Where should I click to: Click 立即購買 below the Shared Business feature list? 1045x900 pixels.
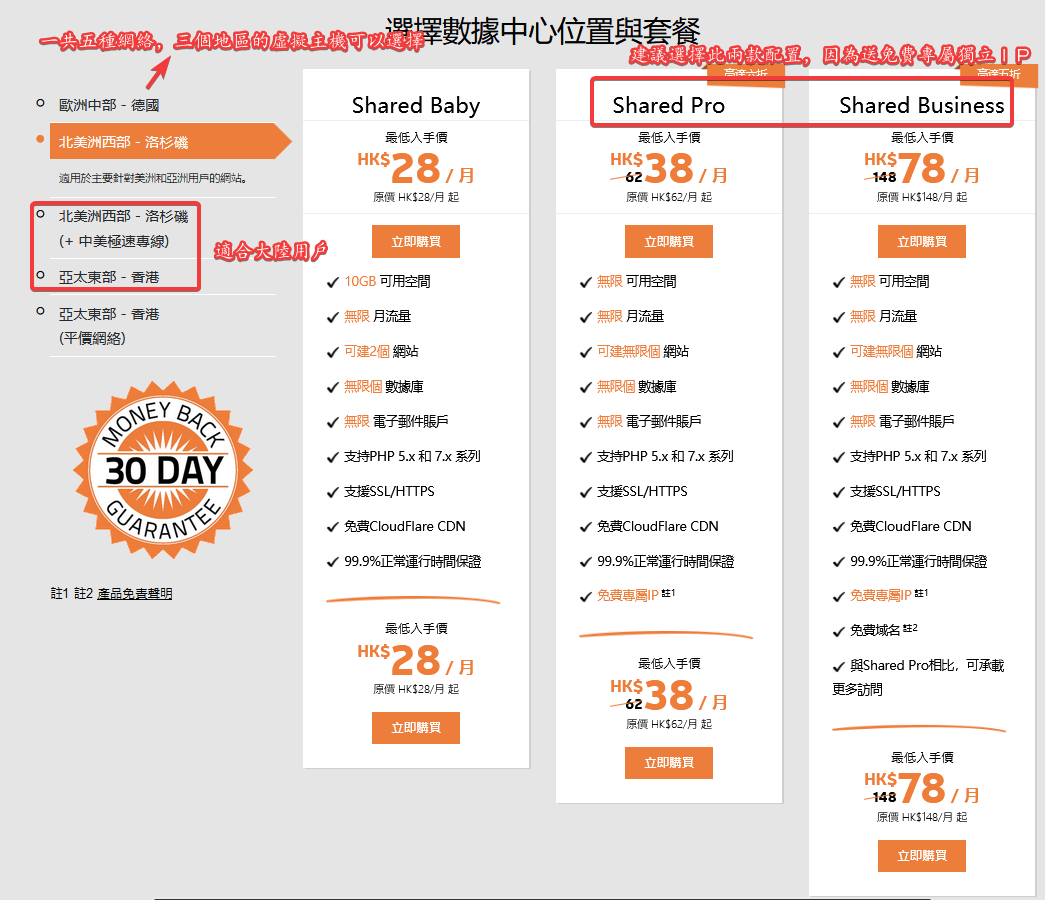(922, 855)
